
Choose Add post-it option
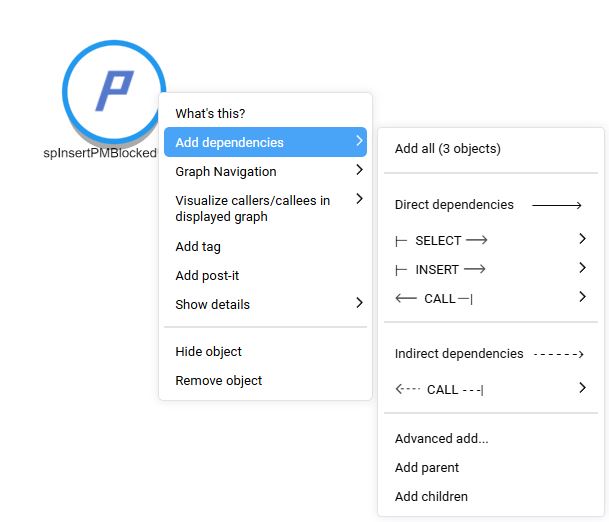click(207, 275)
